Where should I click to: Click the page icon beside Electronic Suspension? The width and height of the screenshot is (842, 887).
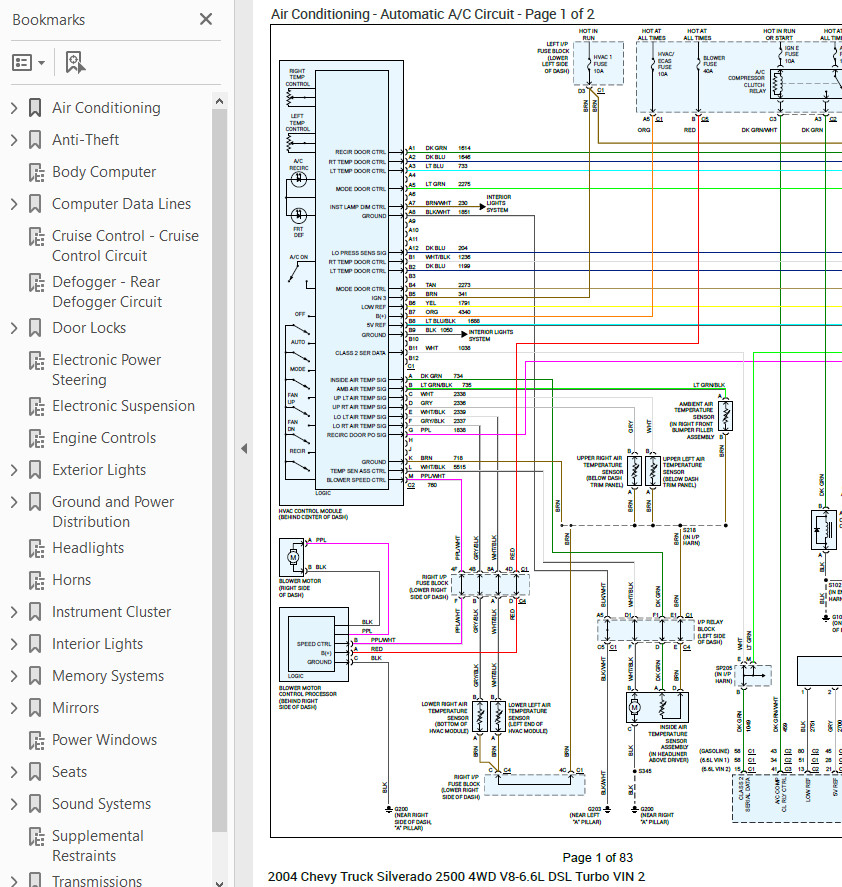(34, 405)
